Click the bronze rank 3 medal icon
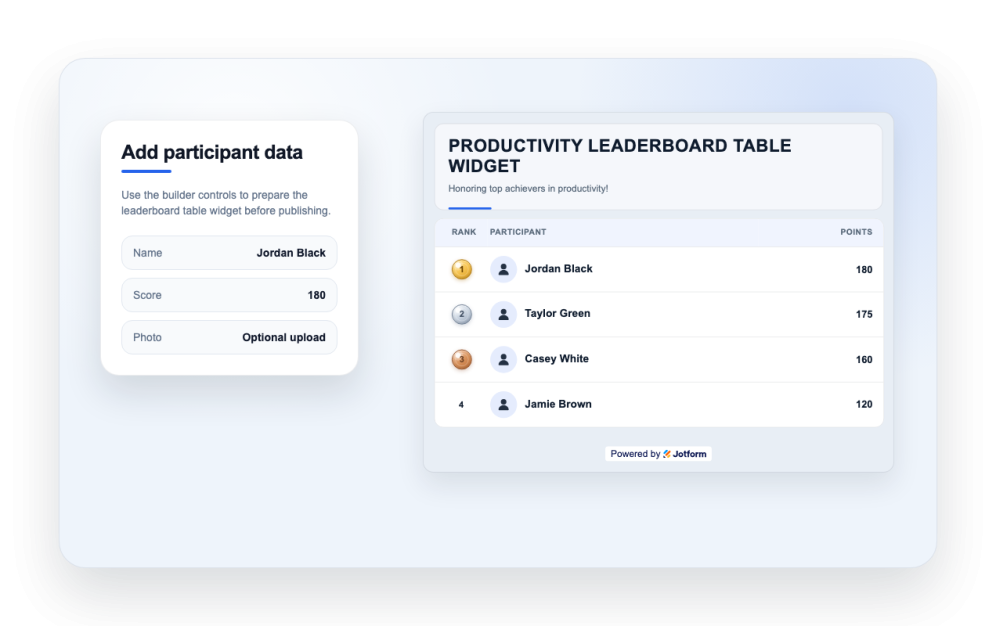The width and height of the screenshot is (996, 626). (x=462, y=359)
